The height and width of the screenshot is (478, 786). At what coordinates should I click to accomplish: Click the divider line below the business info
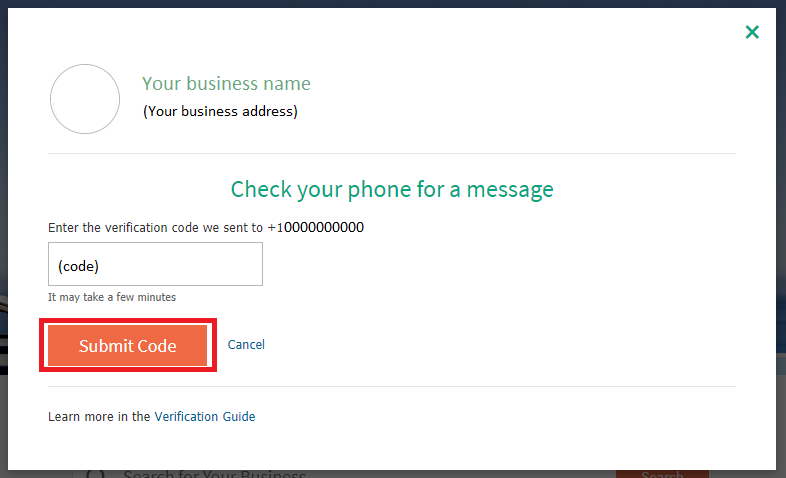click(x=392, y=153)
